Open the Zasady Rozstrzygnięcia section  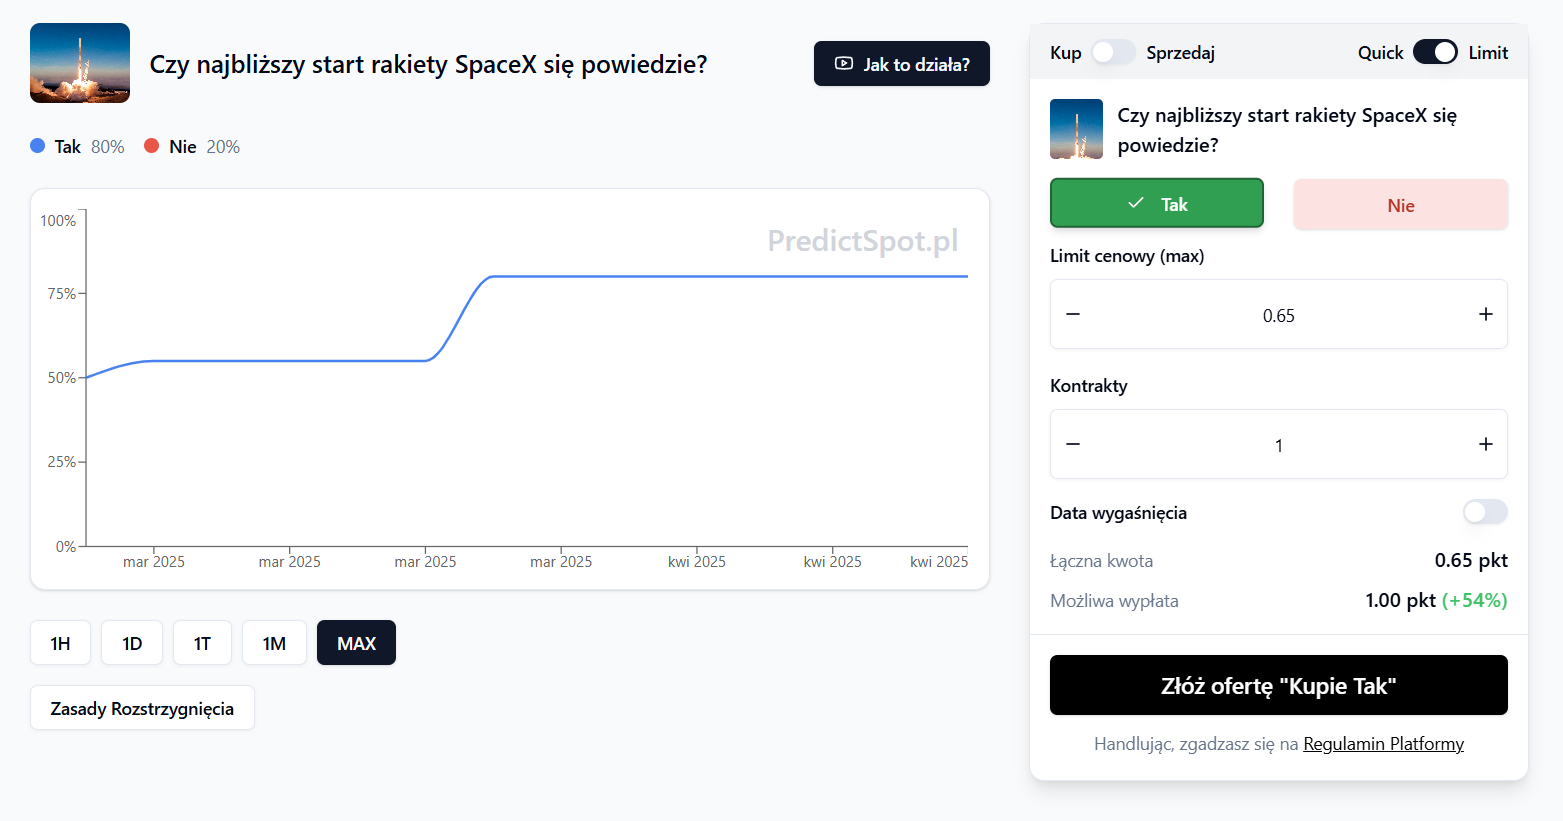142,708
